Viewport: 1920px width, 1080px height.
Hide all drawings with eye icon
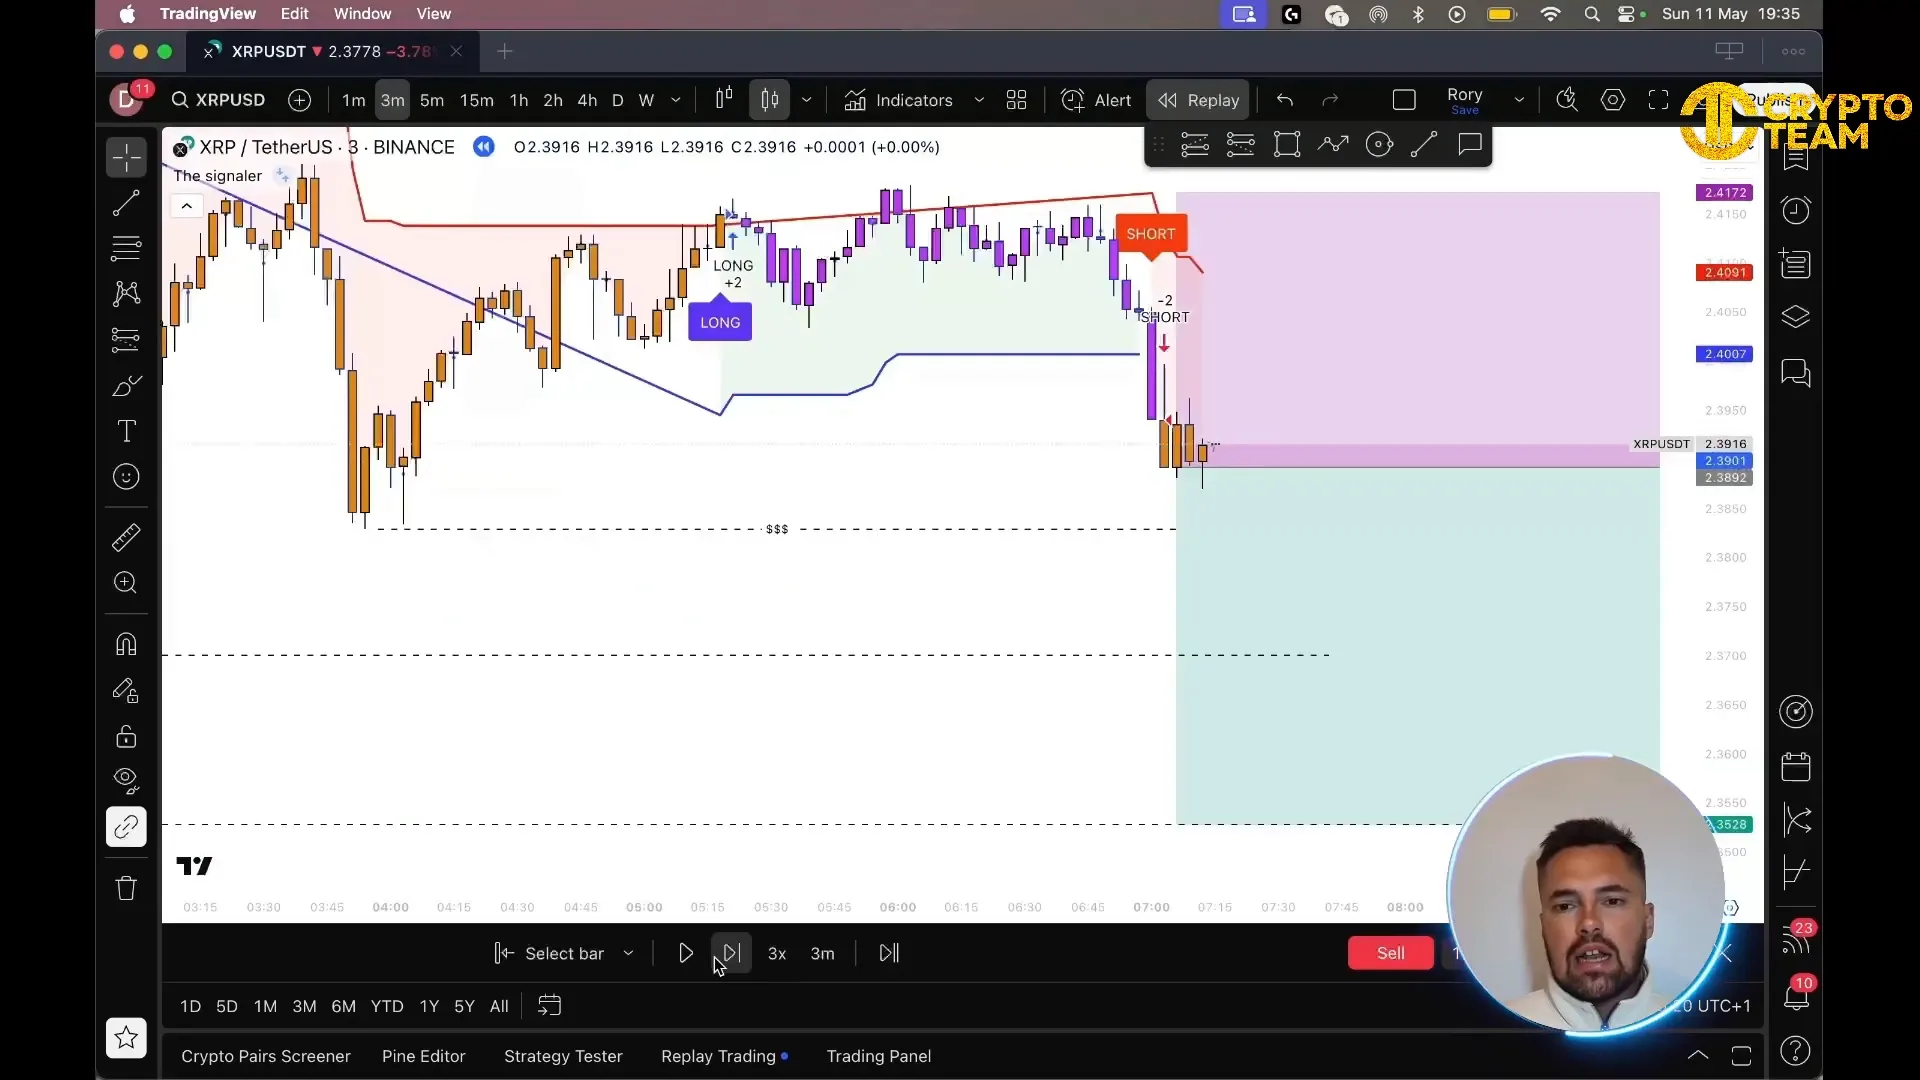tap(126, 780)
